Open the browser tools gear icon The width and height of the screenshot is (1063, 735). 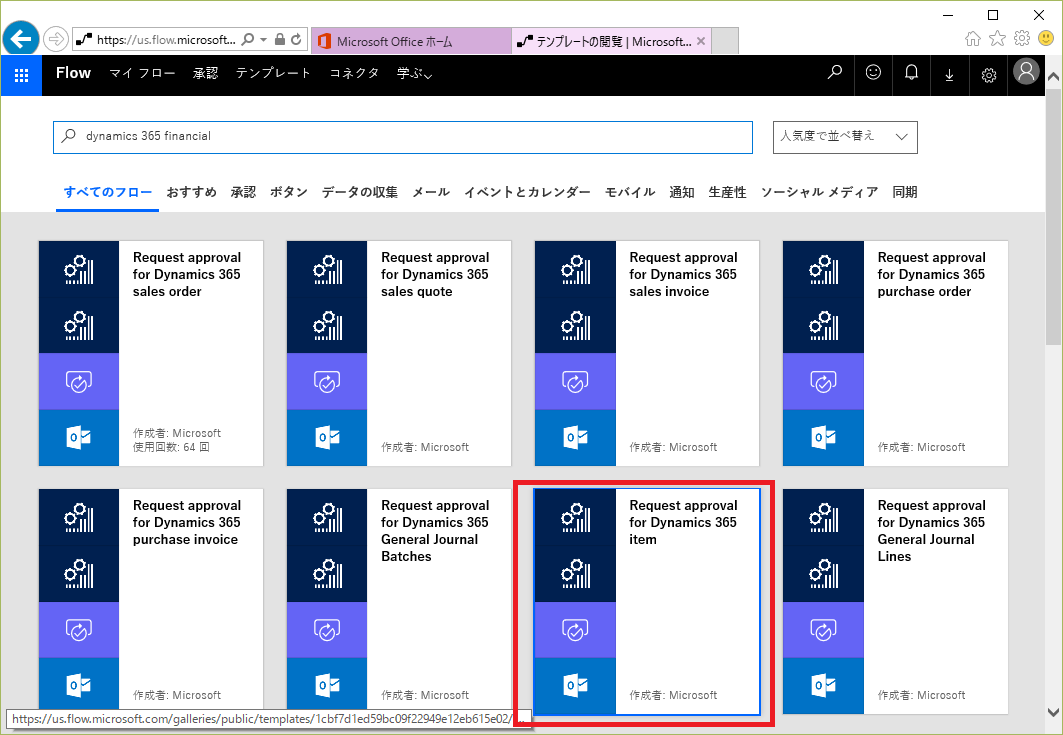[1022, 38]
